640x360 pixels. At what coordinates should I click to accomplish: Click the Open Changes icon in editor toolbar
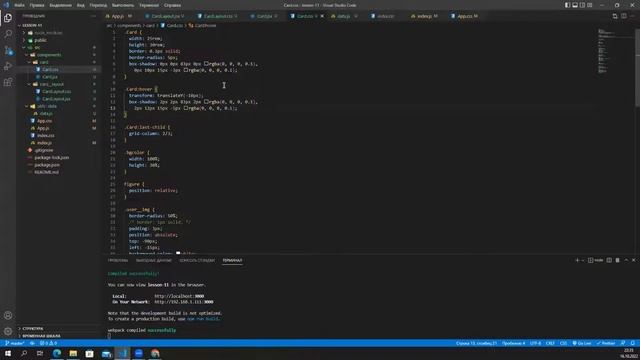click(615, 16)
